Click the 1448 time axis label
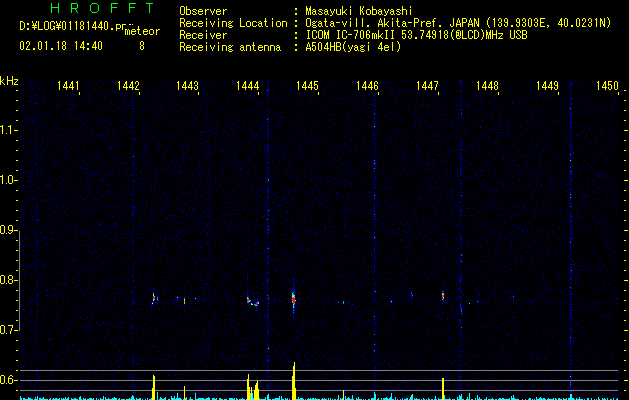Screen dimensions: 629x400 487,86
